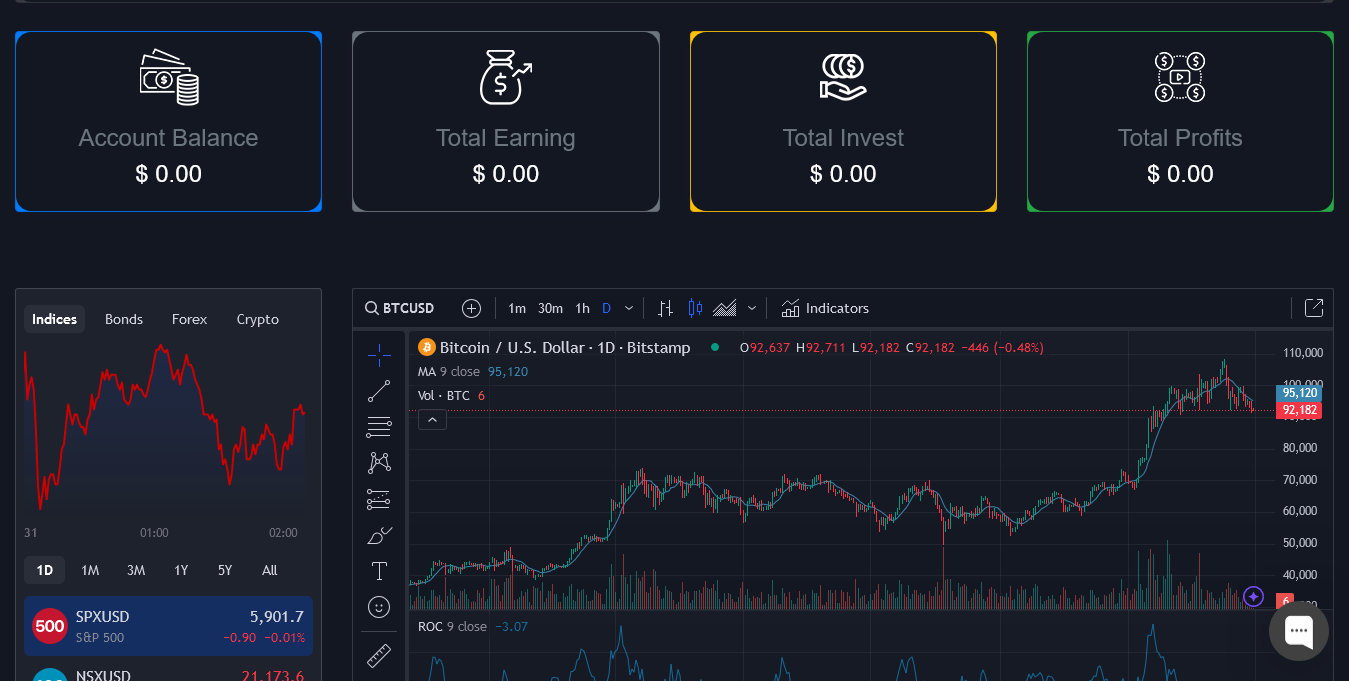This screenshot has height=681, width=1349.
Task: Switch chart style to candles
Action: tap(696, 308)
